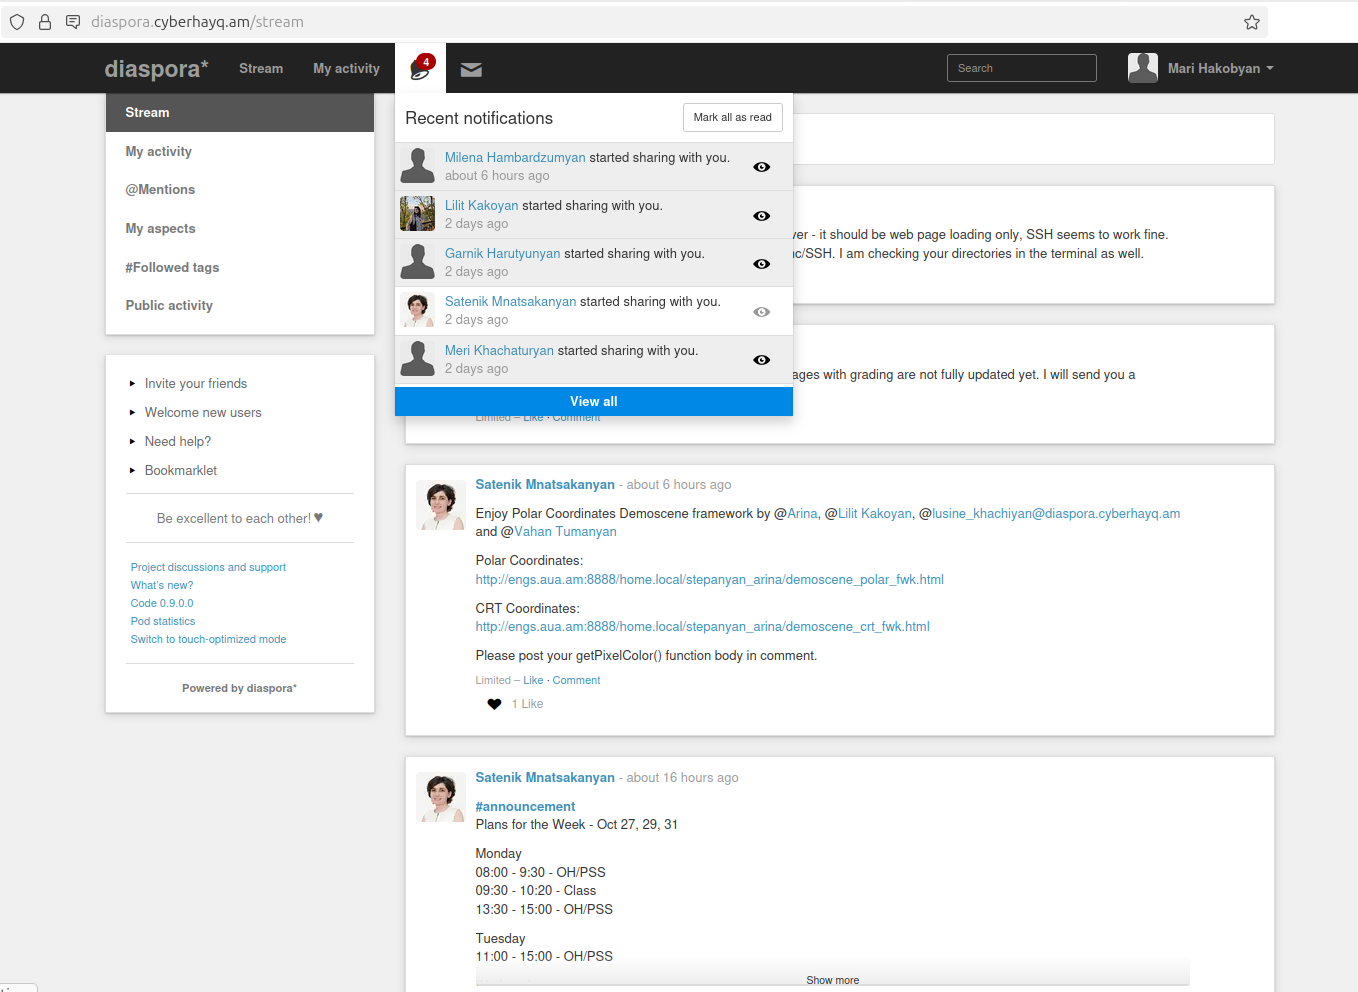Open Stream in the top navigation bar

coord(261,68)
